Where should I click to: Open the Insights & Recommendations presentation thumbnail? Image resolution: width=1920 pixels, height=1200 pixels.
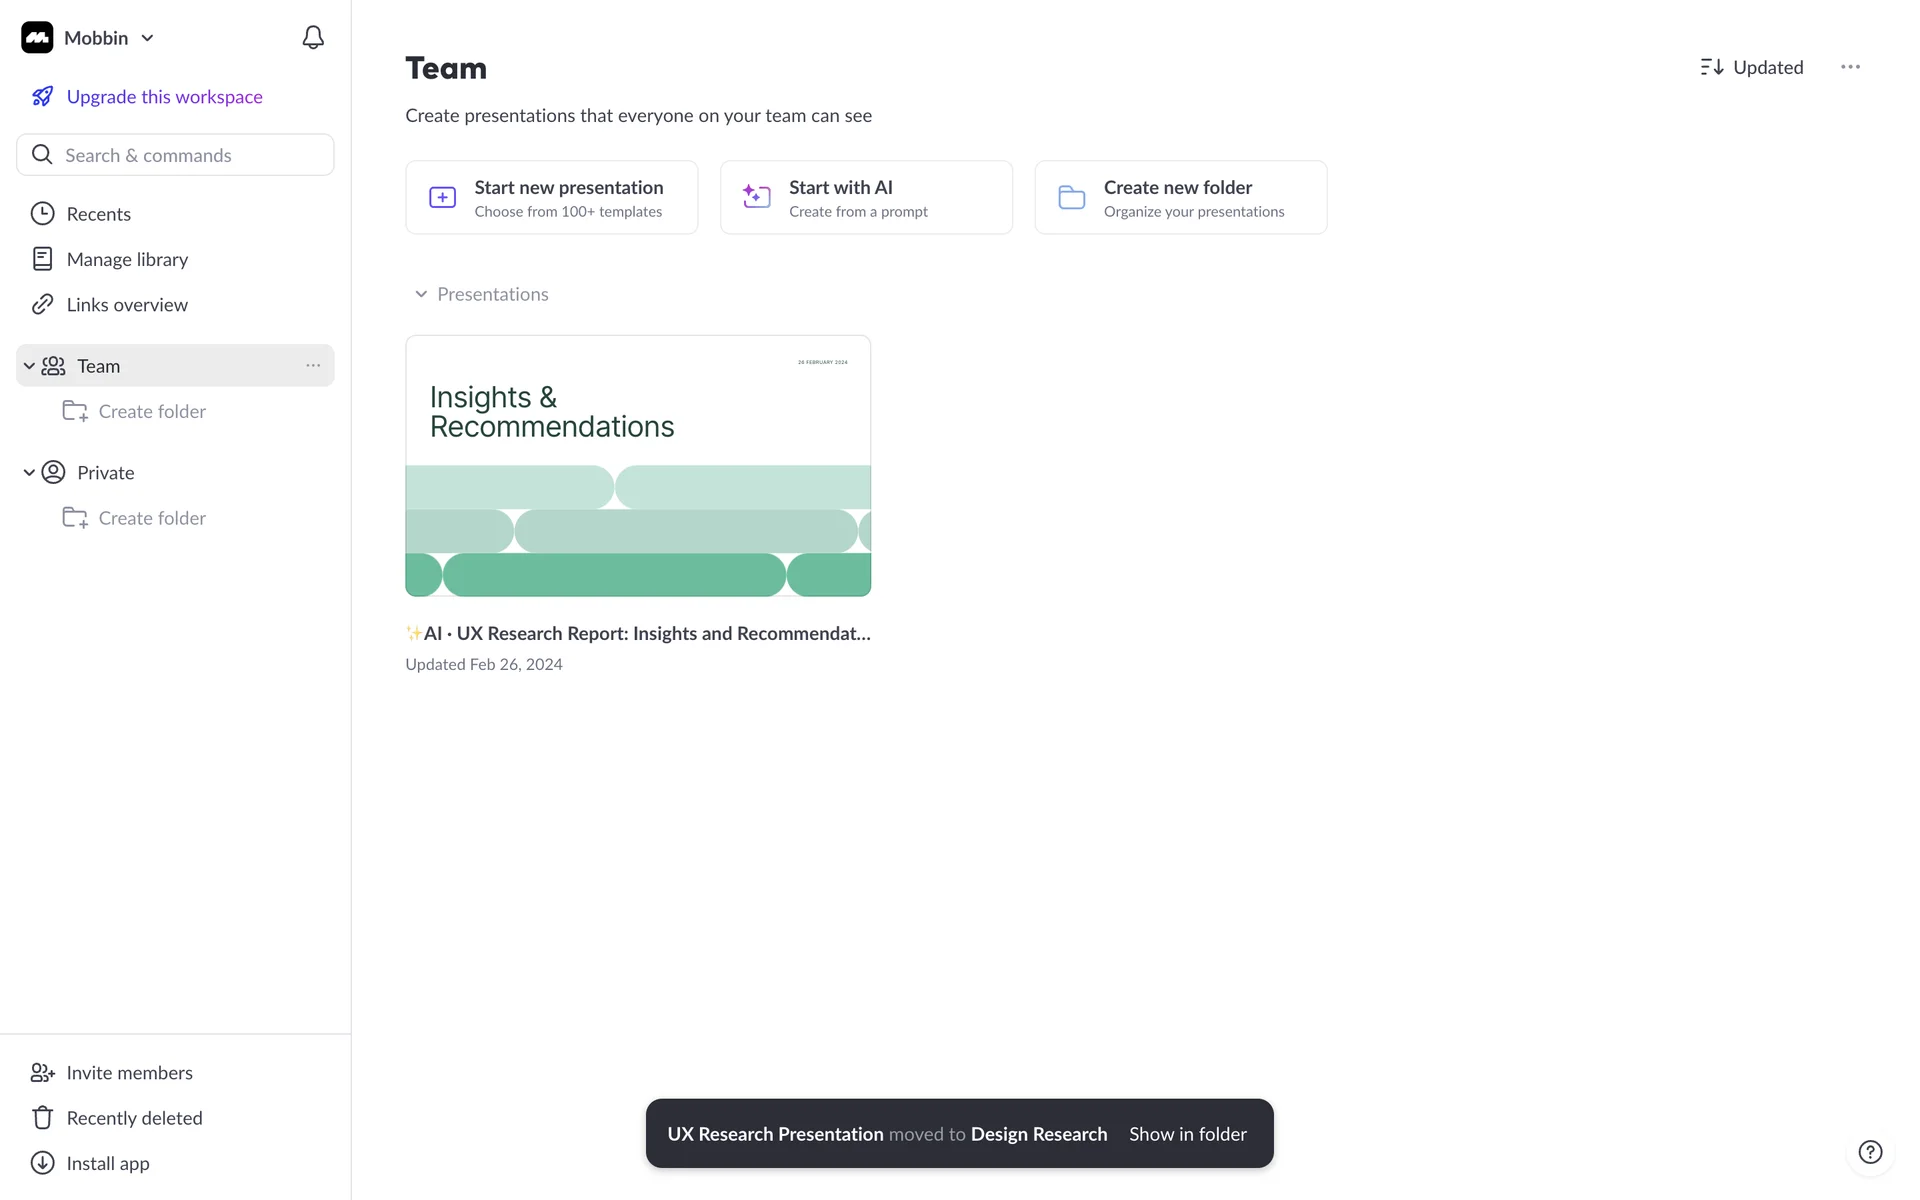(638, 466)
